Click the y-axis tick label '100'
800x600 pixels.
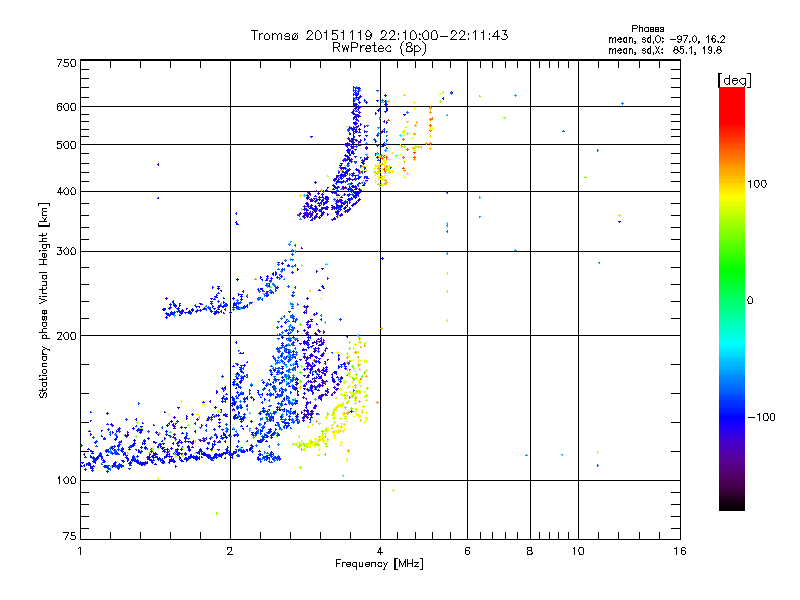(66, 481)
